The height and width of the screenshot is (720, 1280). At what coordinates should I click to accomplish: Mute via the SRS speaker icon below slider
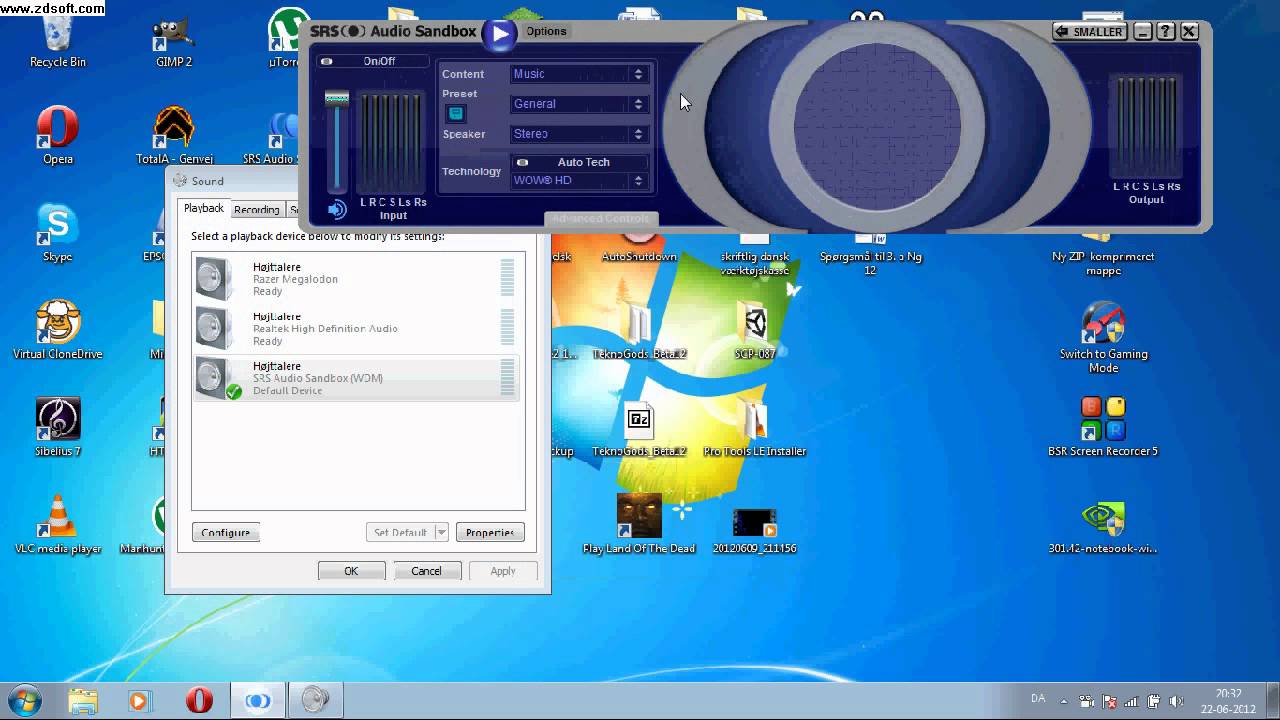[x=337, y=209]
